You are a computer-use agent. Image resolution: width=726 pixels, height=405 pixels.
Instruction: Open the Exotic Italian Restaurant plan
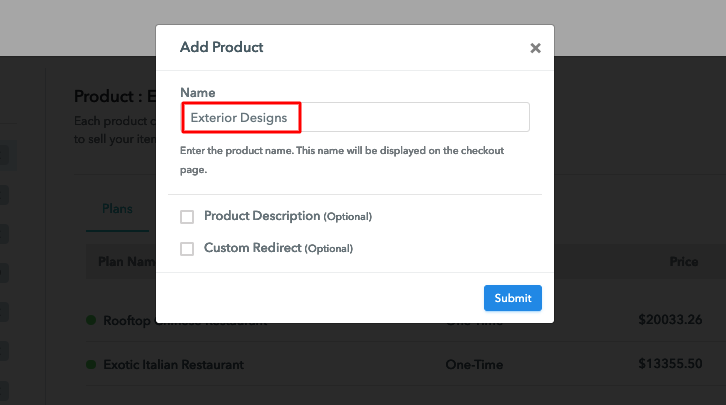(x=173, y=365)
